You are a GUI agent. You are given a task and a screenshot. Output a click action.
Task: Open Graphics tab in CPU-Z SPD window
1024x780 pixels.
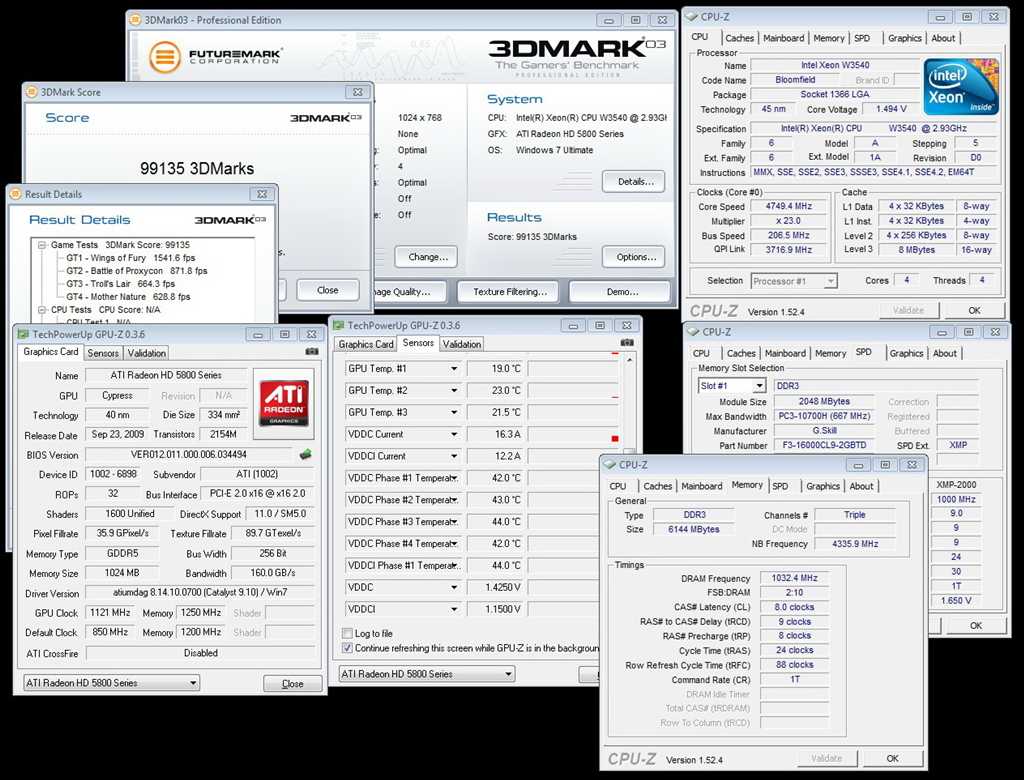coord(906,353)
